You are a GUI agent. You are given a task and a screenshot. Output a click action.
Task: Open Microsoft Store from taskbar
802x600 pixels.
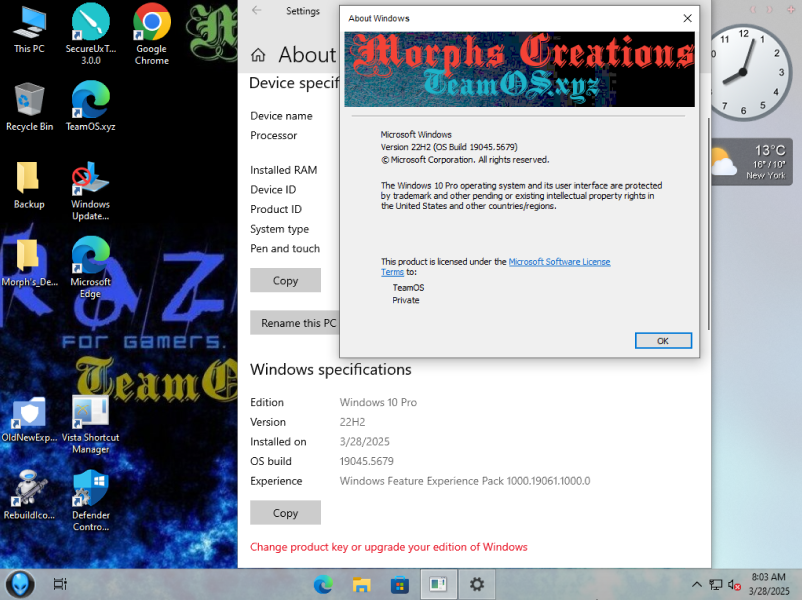pos(399,584)
